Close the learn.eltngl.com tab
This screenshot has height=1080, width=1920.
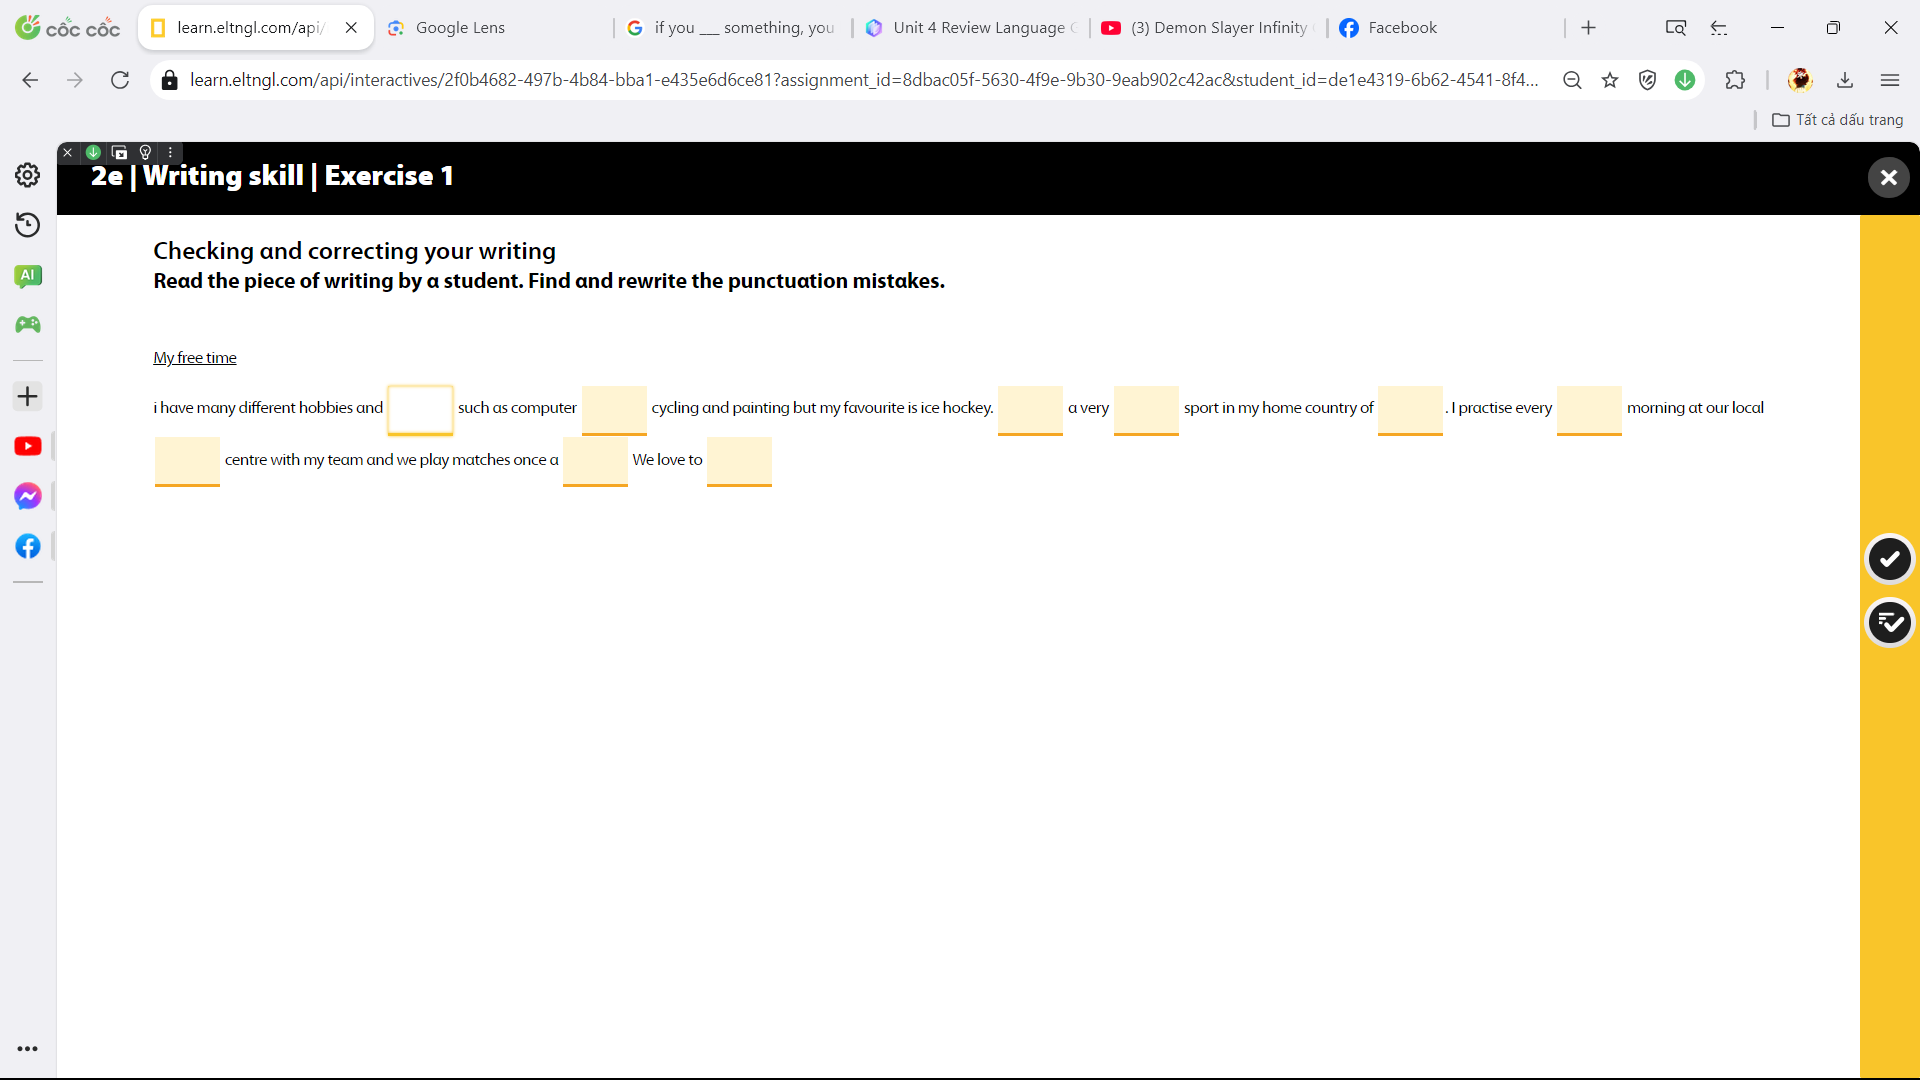coord(351,28)
